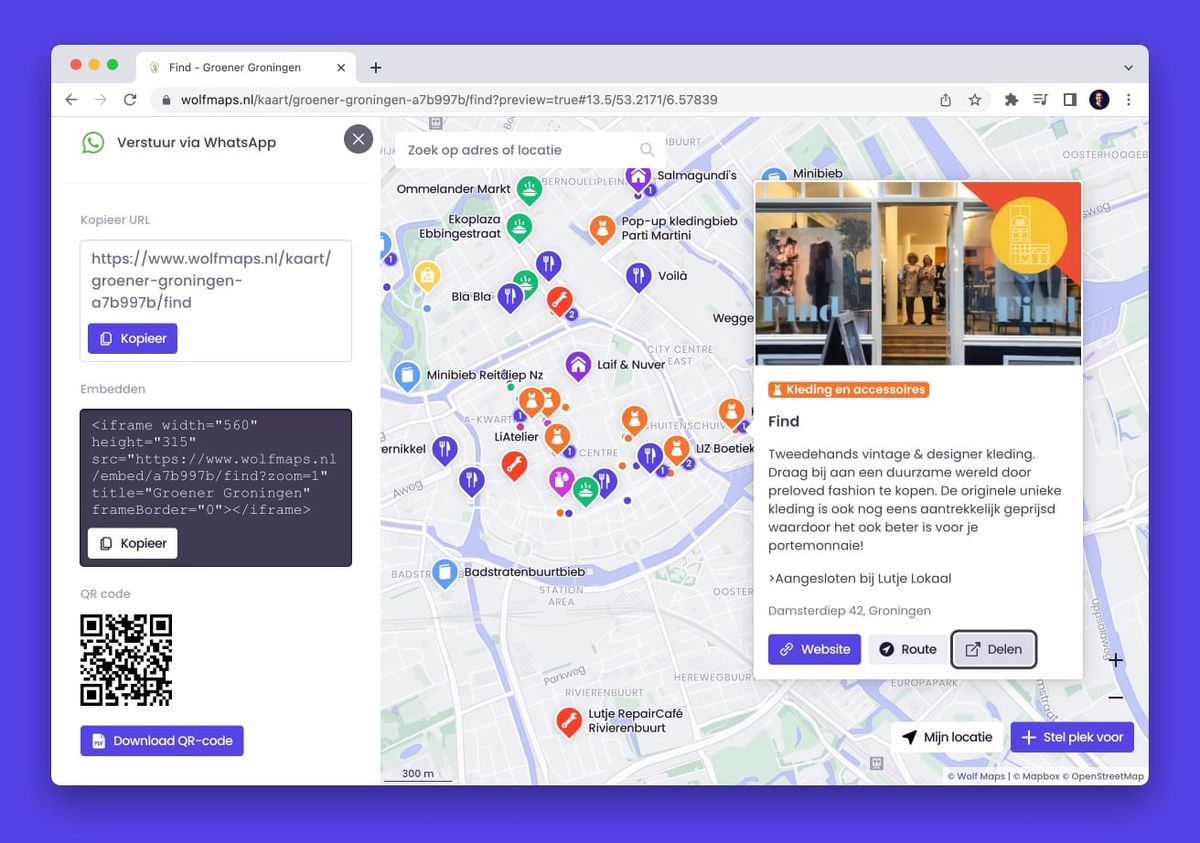This screenshot has width=1200, height=843.
Task: Suggest a place with Stel plek voor
Action: tap(1072, 737)
